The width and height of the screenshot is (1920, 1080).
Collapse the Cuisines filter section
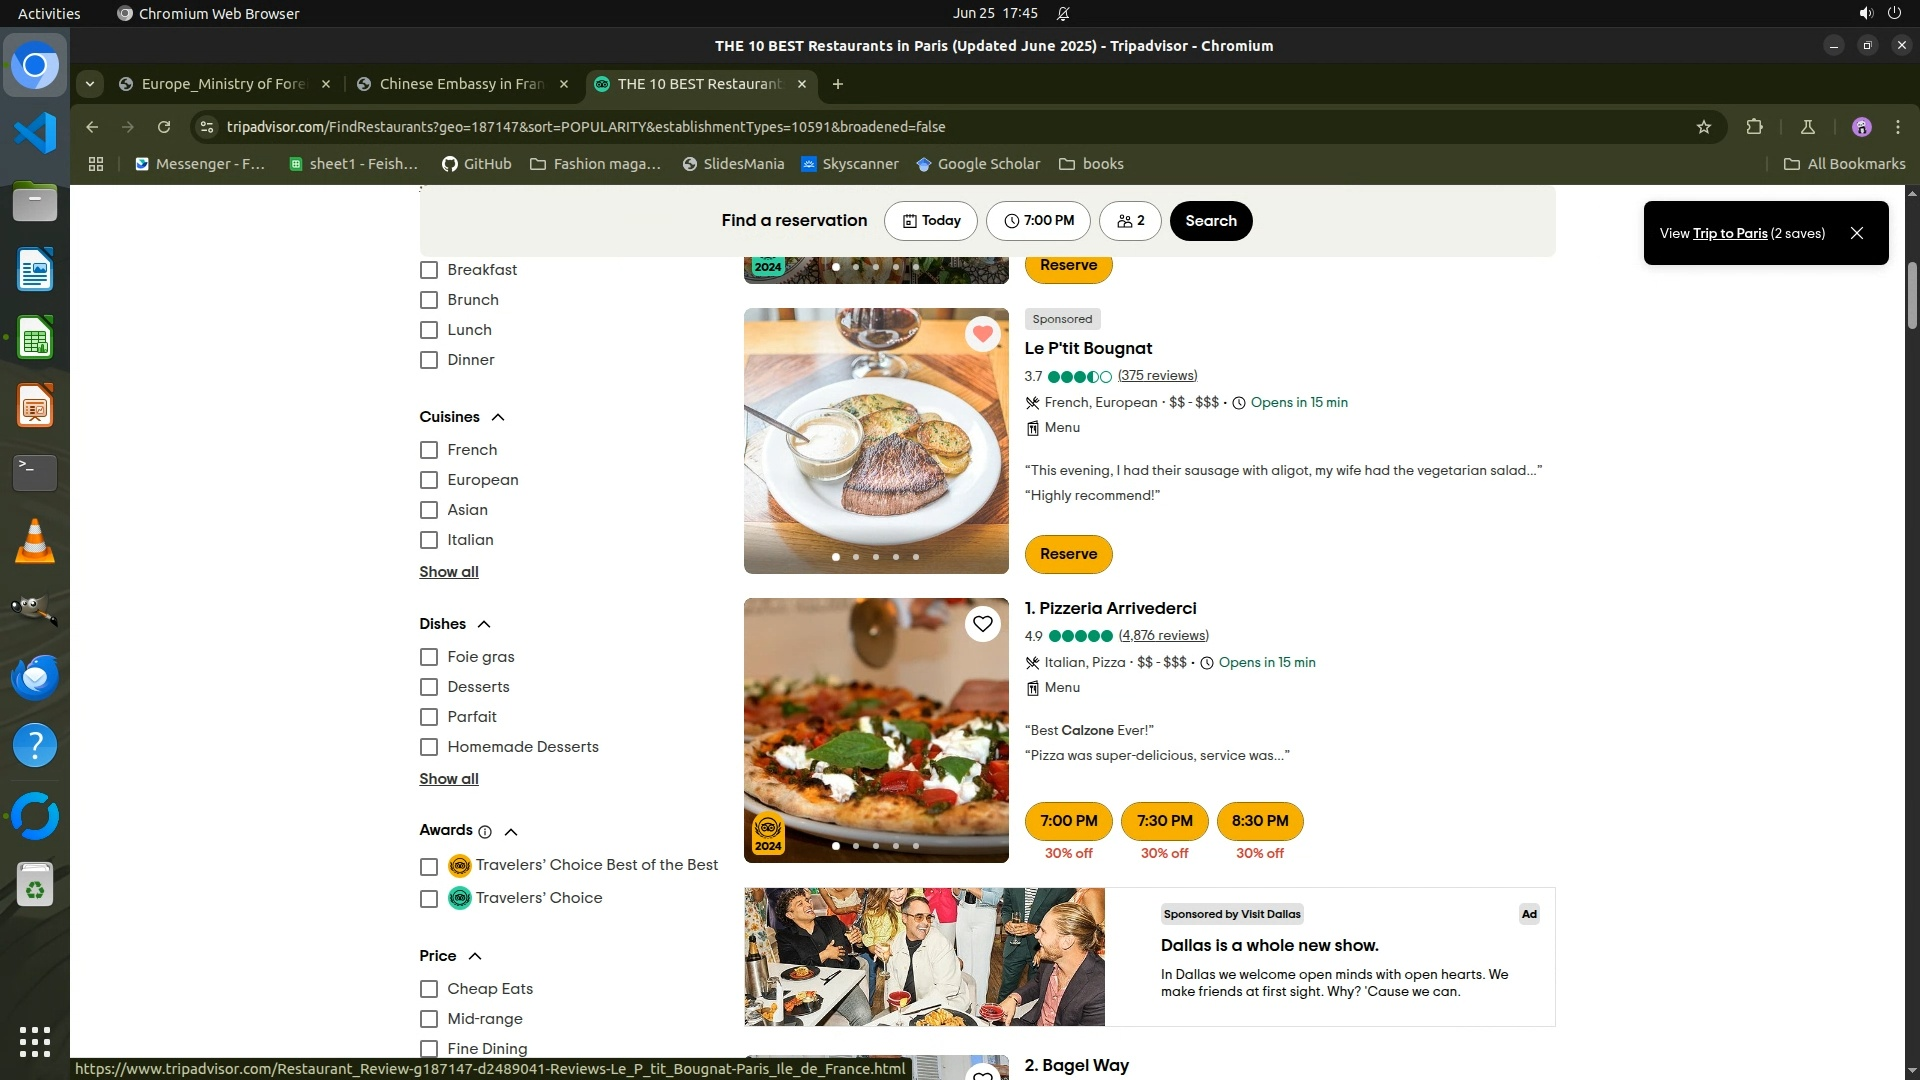tap(498, 417)
